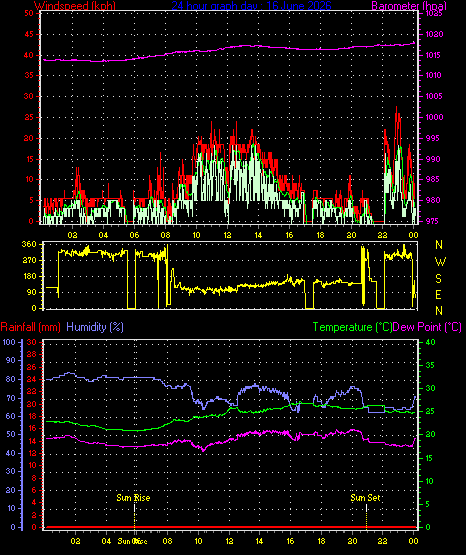Click the 45 value on windspeed axis
The image size is (466, 555).
[29, 34]
